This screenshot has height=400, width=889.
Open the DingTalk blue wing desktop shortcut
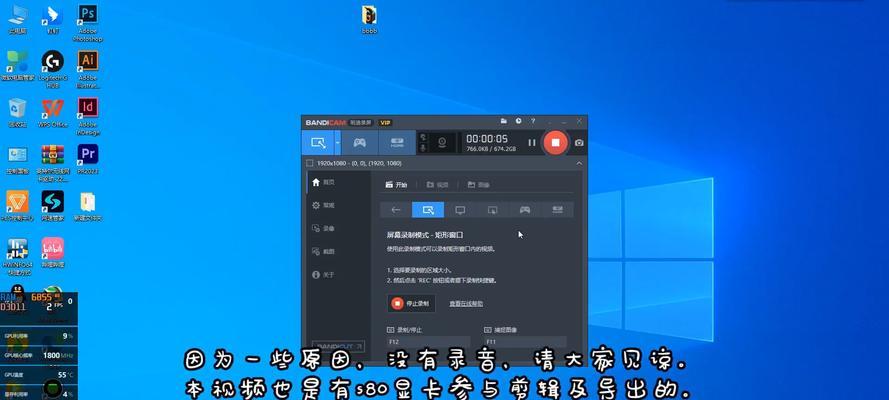point(53,19)
